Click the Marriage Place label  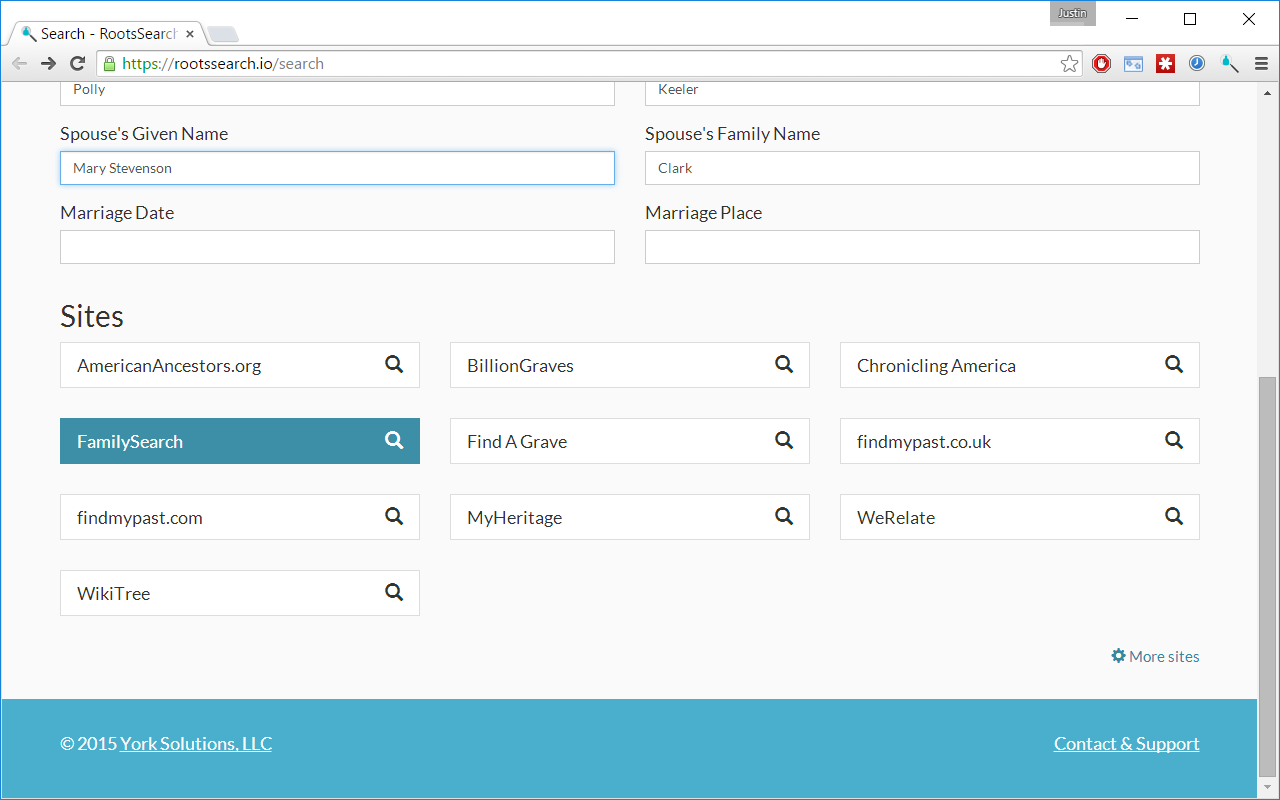tap(703, 212)
